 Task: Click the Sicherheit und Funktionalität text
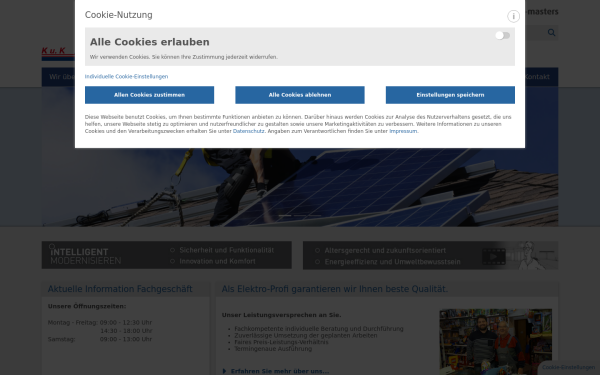point(227,250)
